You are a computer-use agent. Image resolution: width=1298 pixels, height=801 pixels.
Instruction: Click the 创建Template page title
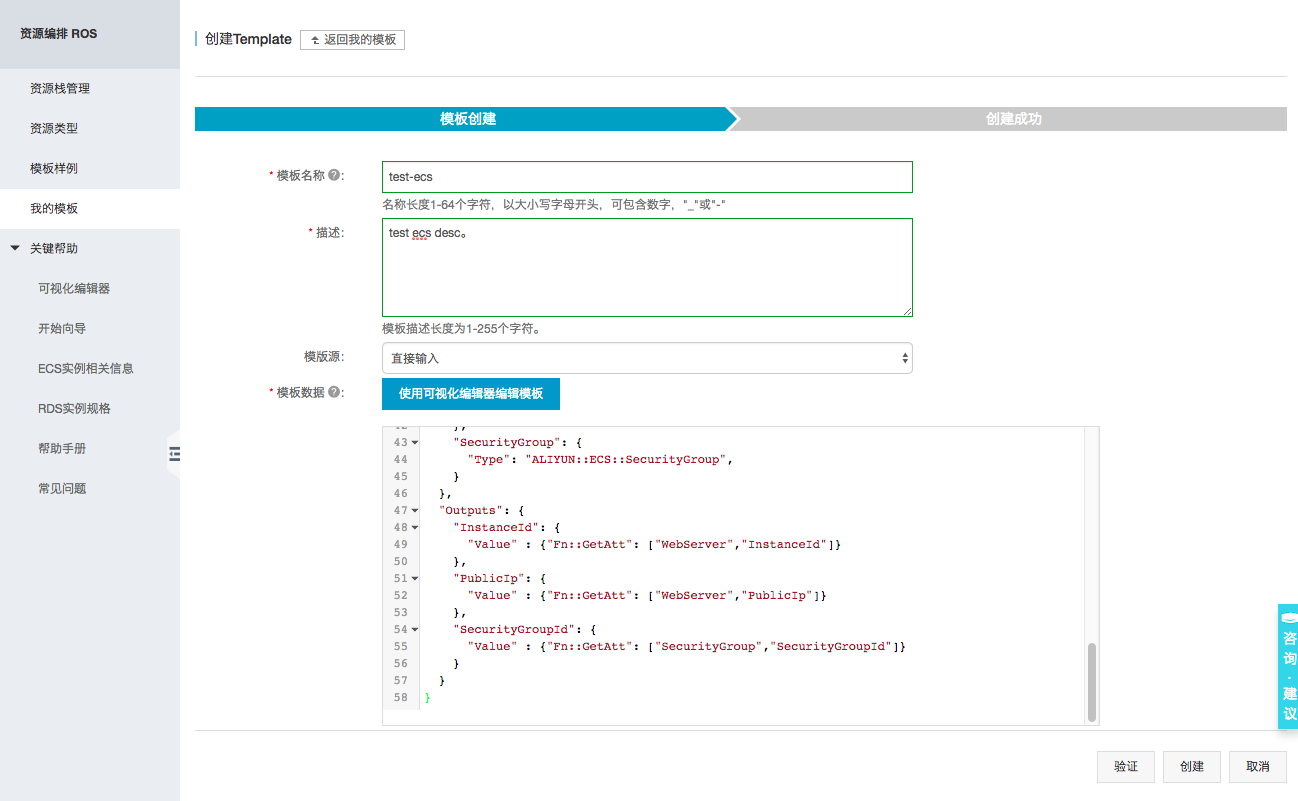[248, 39]
